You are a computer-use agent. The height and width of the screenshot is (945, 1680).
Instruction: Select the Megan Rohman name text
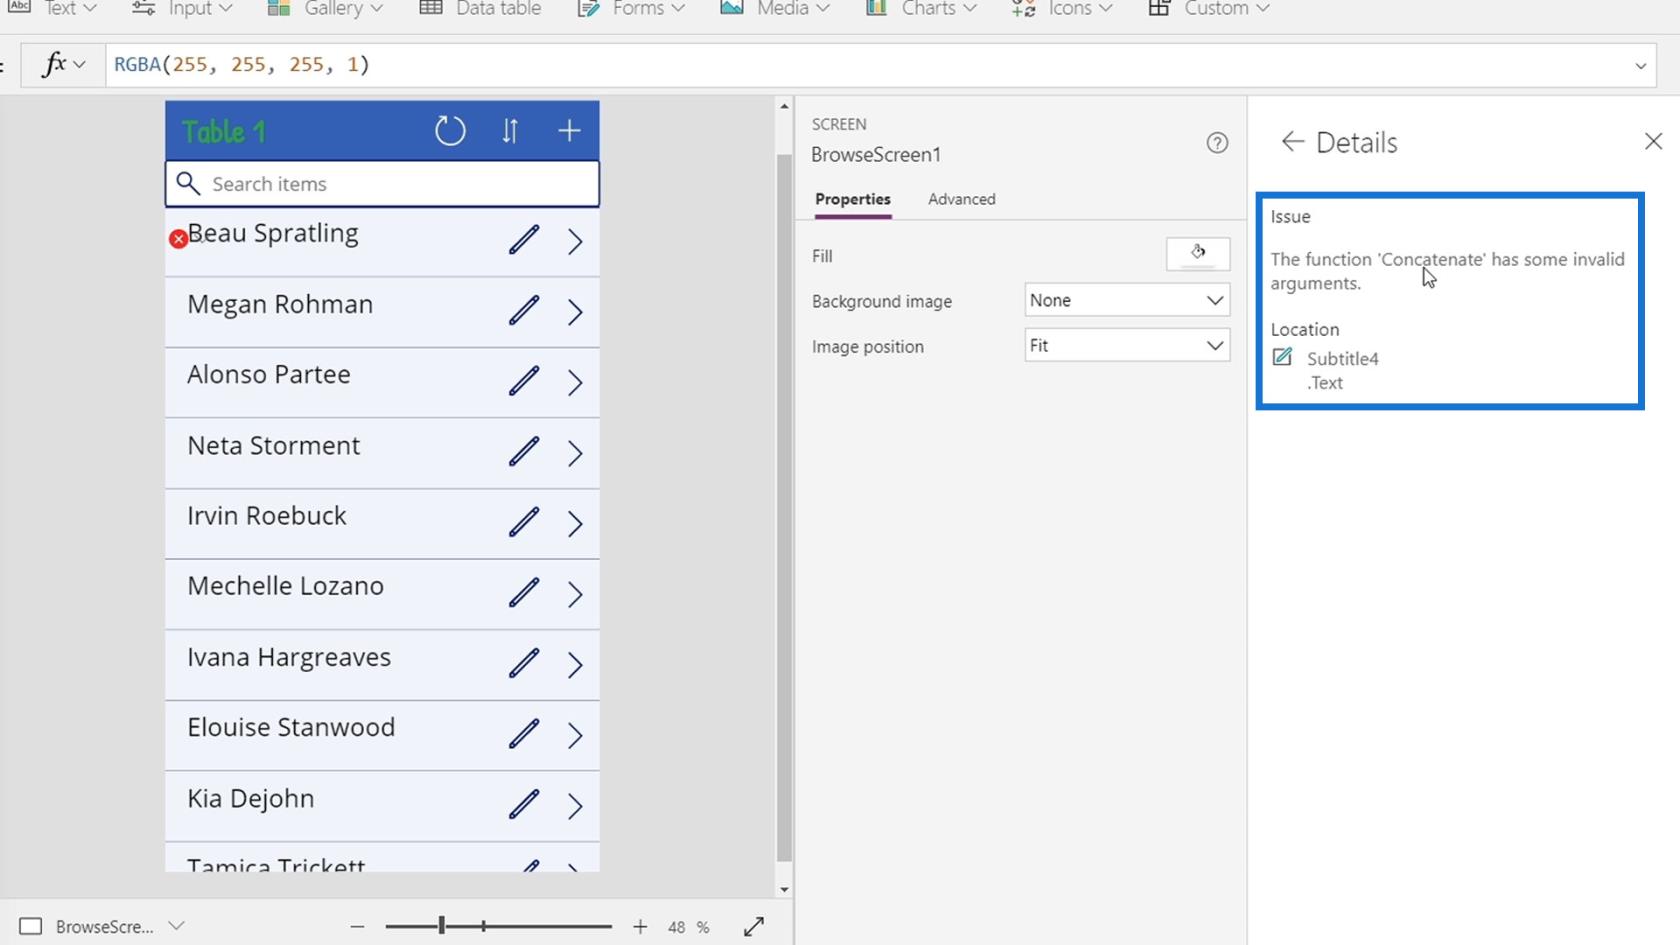click(x=280, y=304)
